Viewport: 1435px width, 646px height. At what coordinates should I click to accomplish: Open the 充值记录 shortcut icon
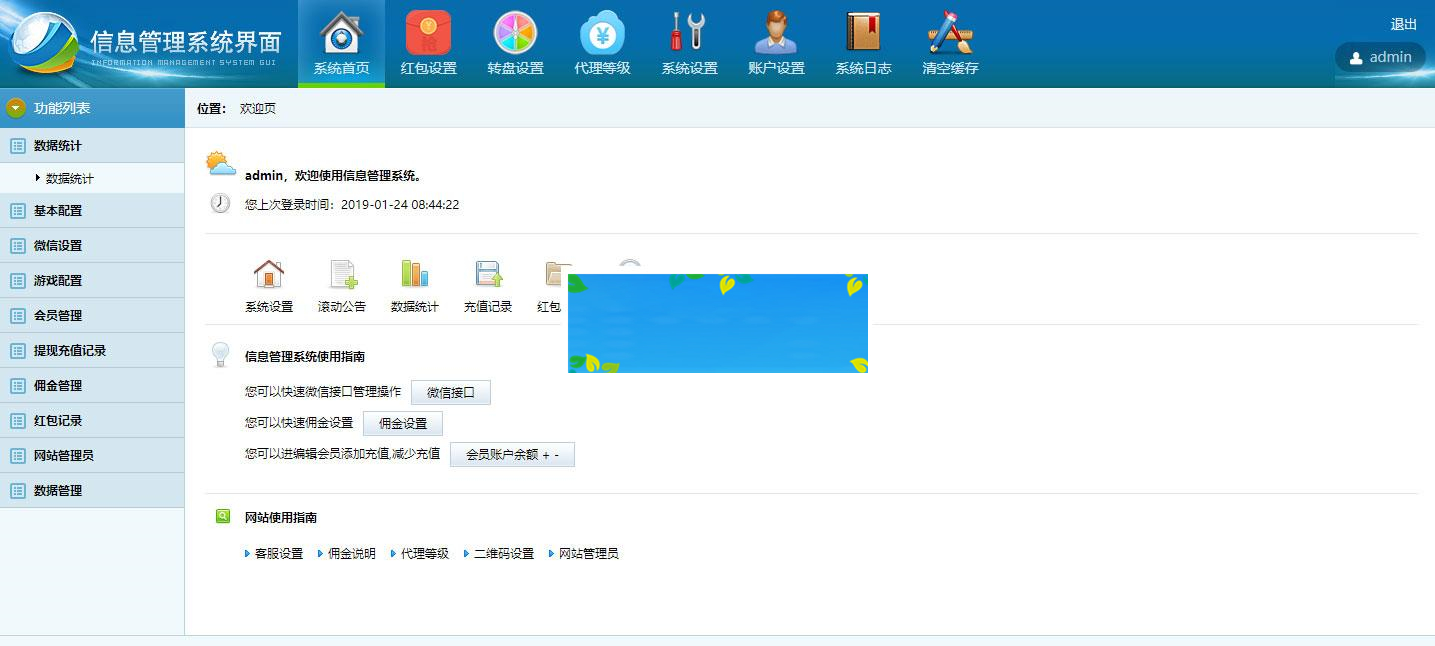point(488,283)
